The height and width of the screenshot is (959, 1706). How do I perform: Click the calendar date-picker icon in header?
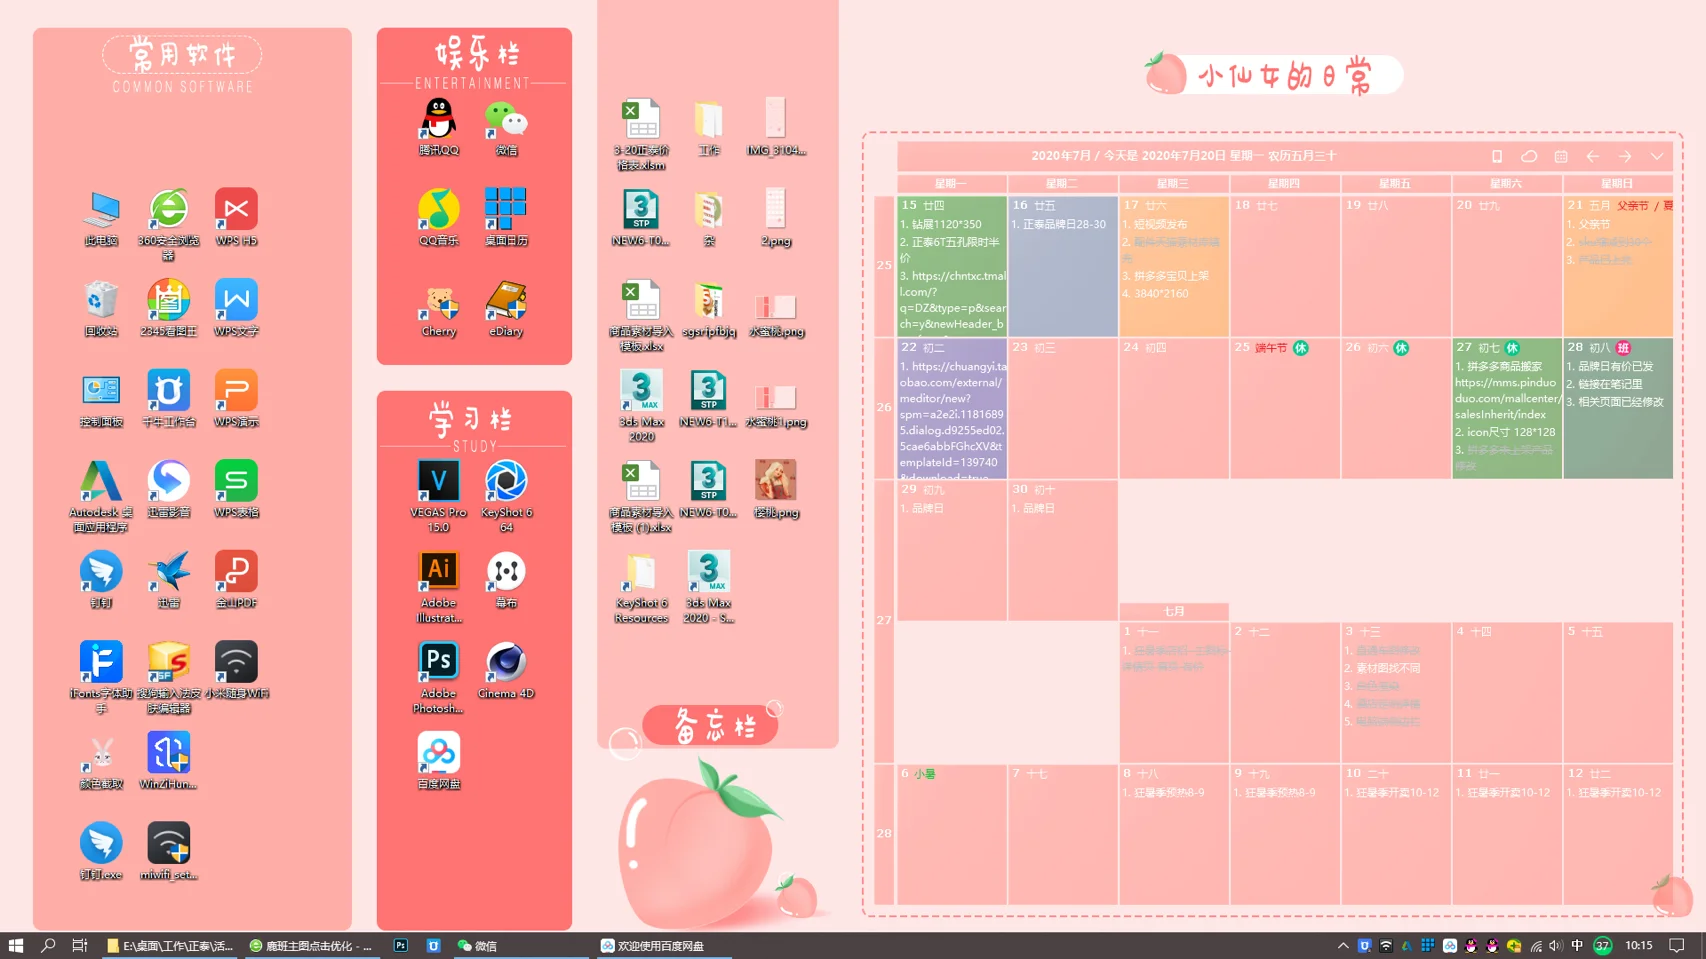pos(1561,156)
